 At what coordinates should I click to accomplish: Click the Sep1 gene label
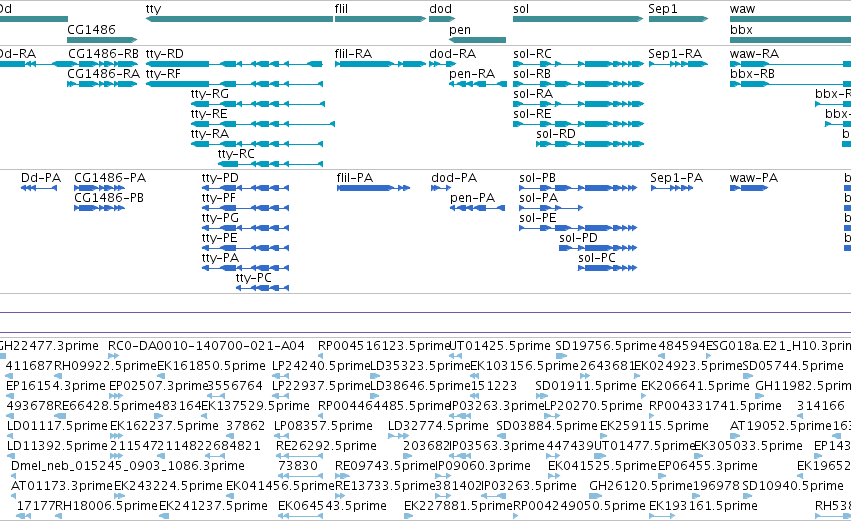663,9
